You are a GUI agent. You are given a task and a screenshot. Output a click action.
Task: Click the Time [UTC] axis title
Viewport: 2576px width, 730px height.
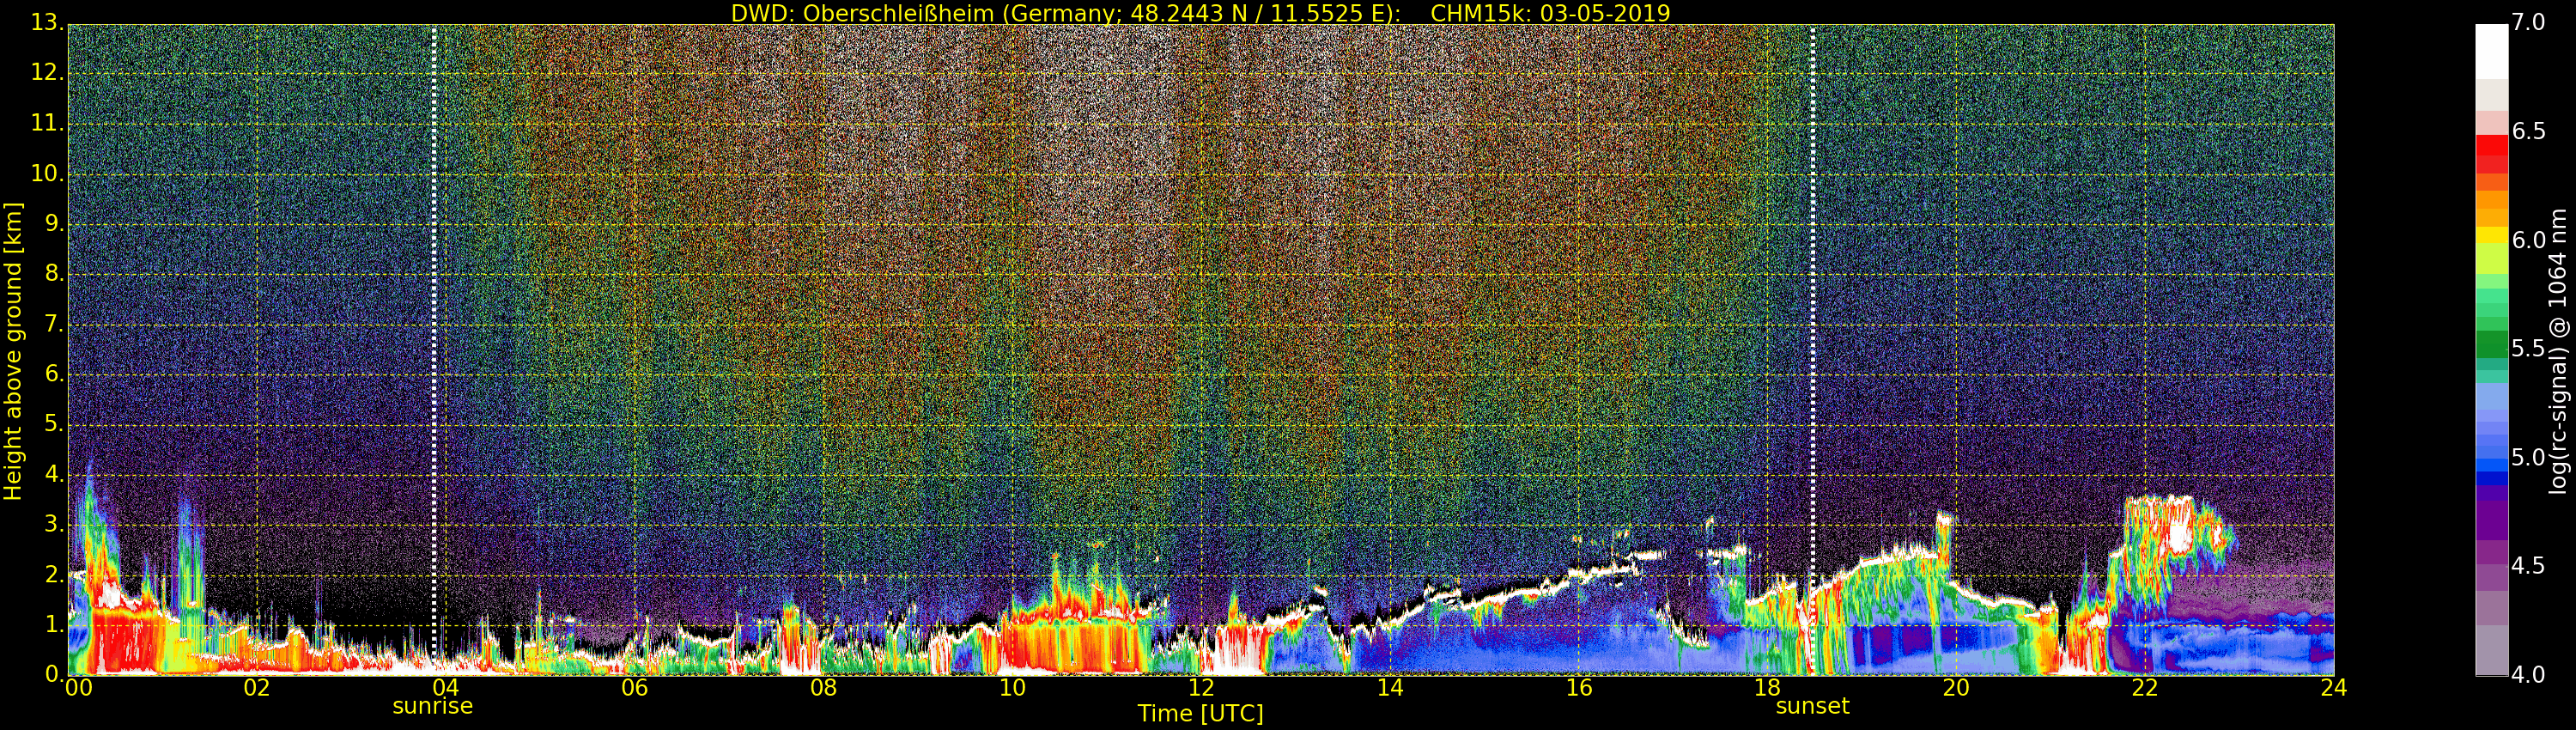(x=1200, y=714)
